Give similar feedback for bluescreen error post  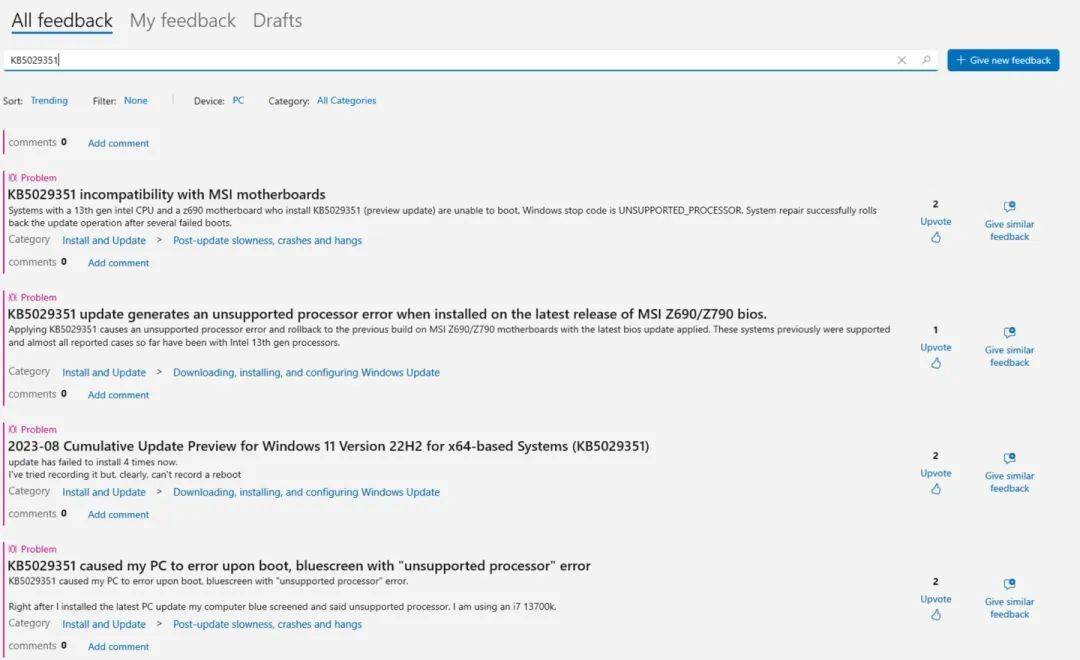[x=1009, y=599]
